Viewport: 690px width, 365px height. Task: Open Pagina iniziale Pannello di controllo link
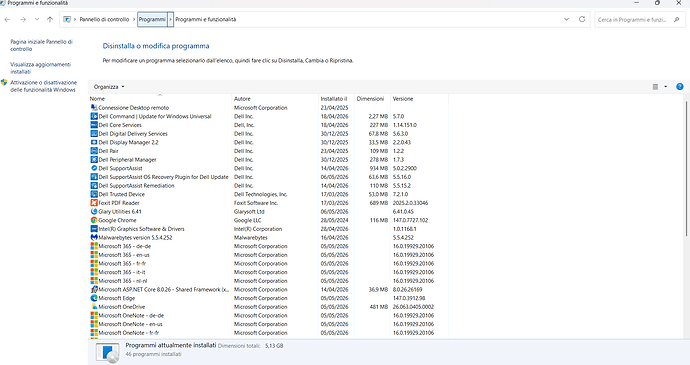[41, 45]
